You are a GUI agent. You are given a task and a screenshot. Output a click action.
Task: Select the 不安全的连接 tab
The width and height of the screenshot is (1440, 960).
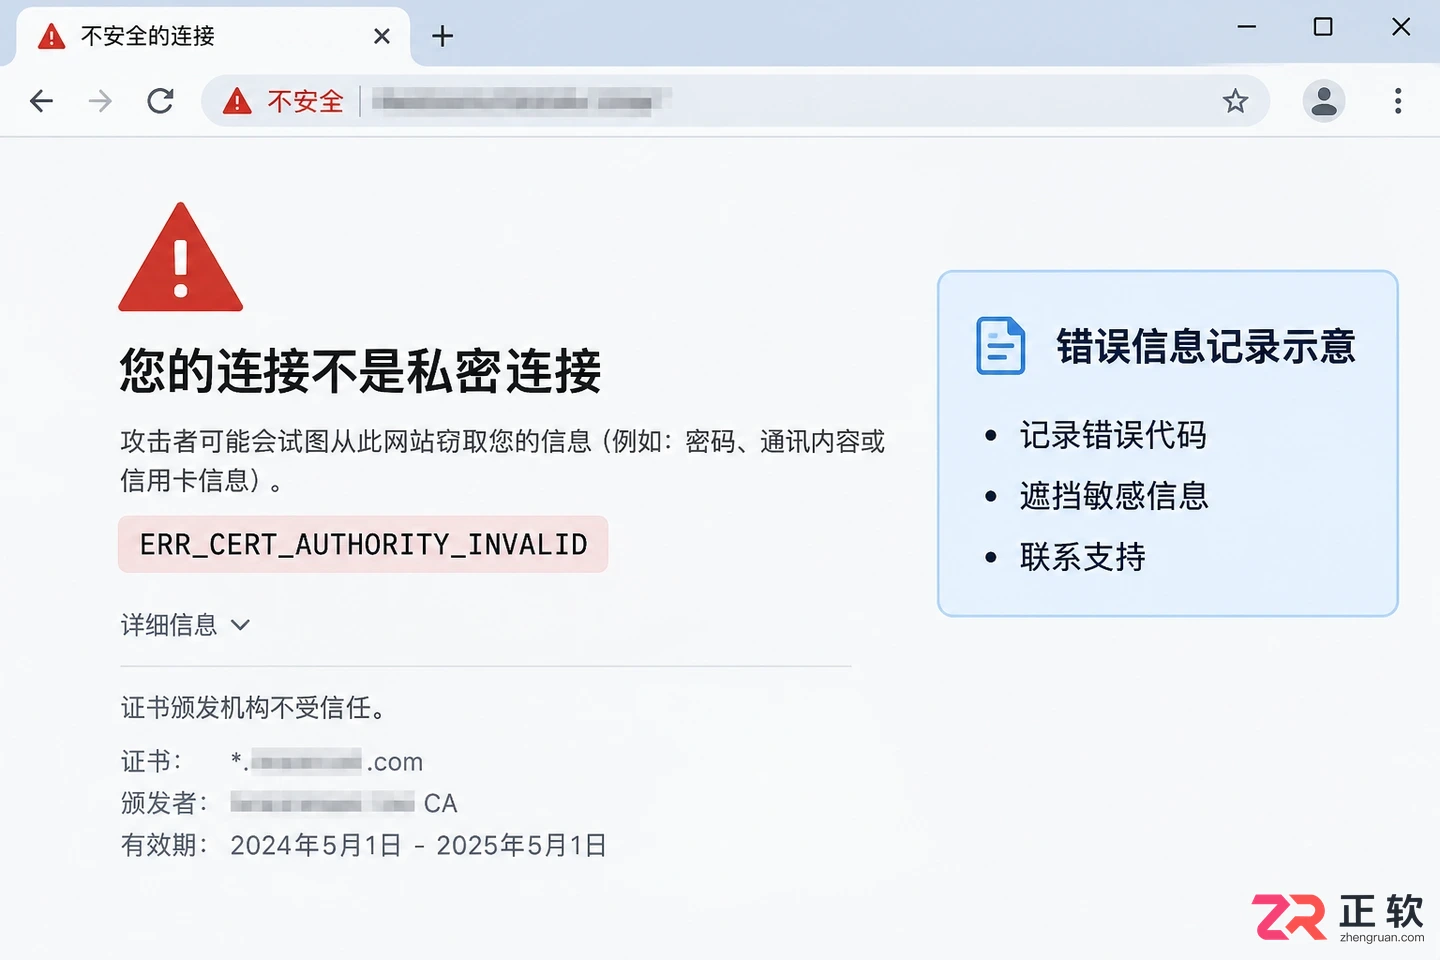coord(213,37)
